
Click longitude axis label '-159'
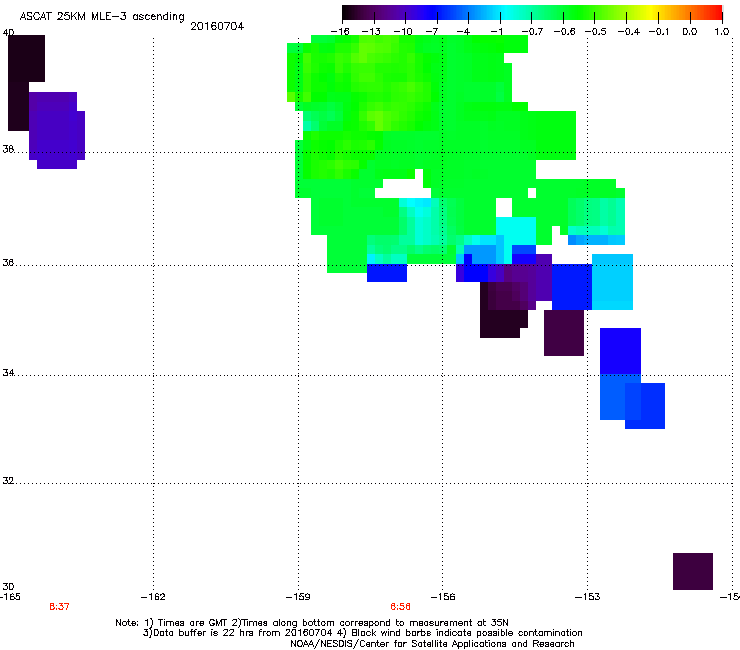(298, 597)
